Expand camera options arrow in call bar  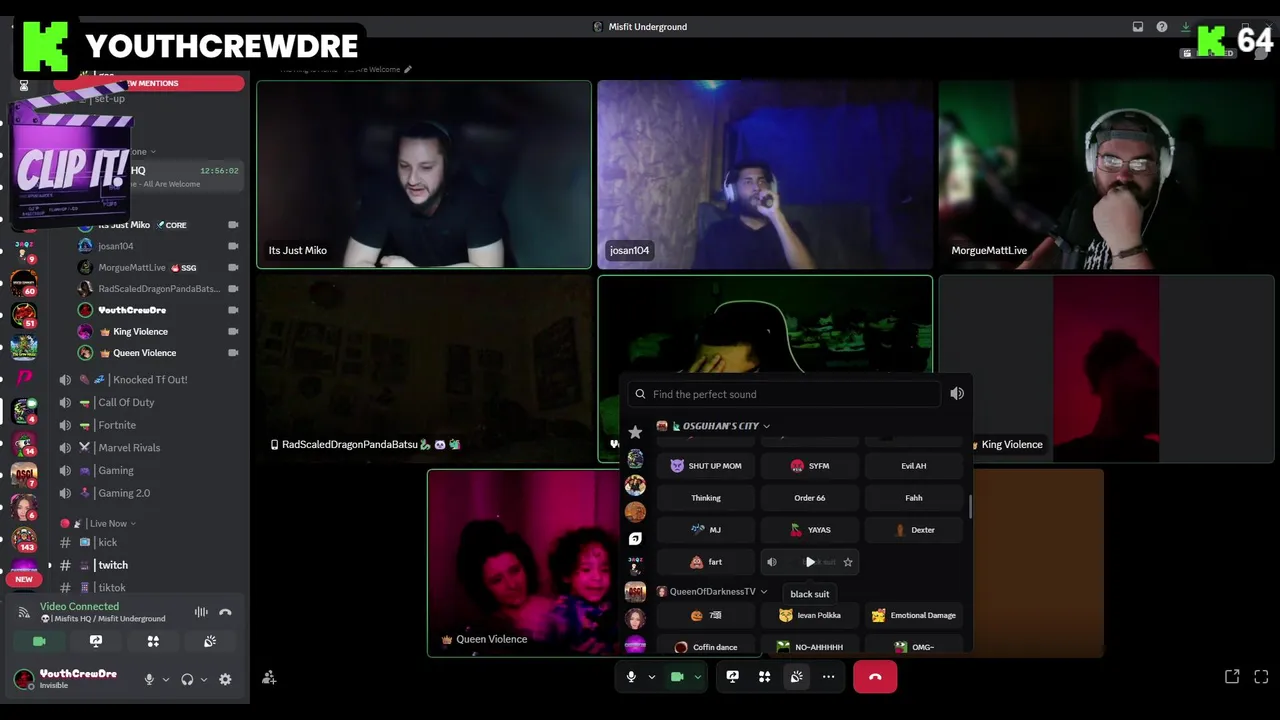pos(697,677)
